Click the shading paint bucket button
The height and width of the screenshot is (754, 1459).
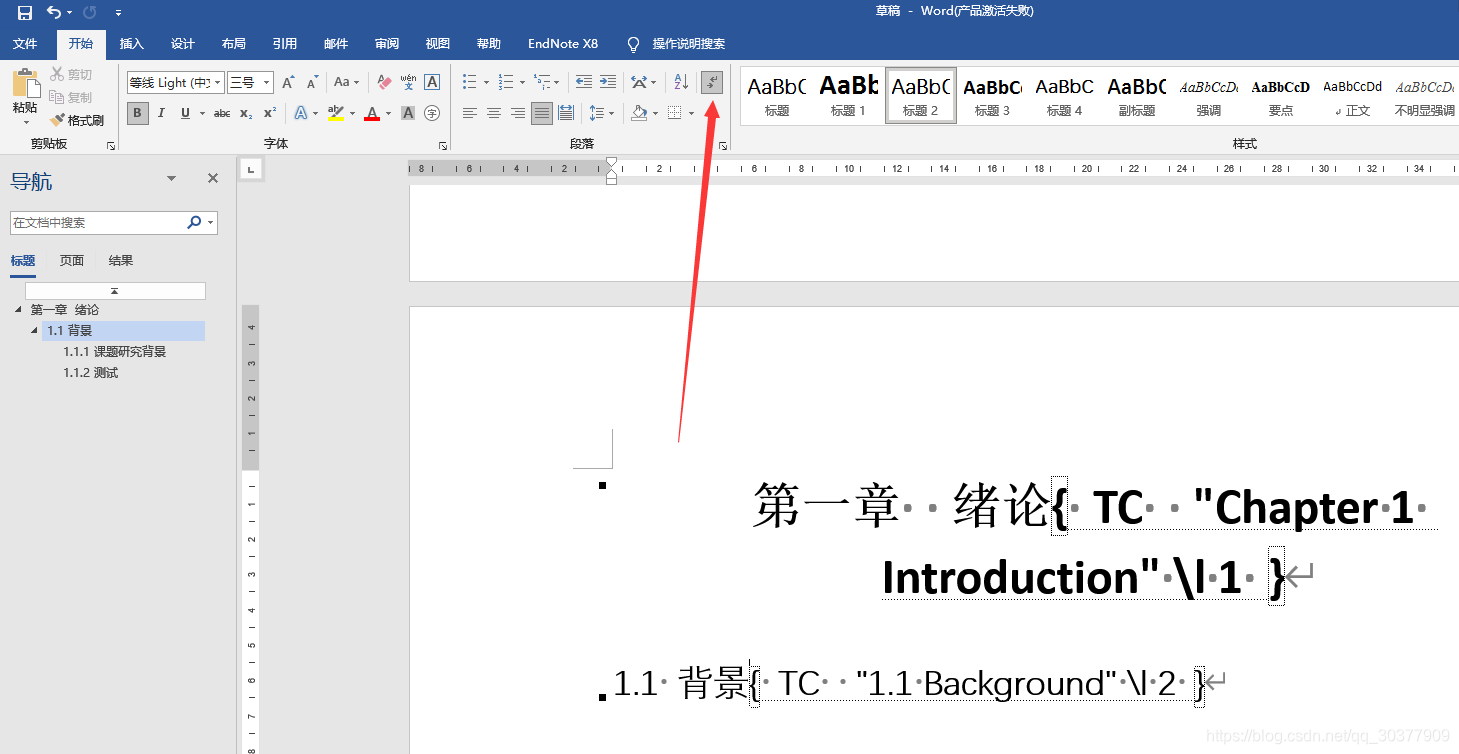point(639,113)
